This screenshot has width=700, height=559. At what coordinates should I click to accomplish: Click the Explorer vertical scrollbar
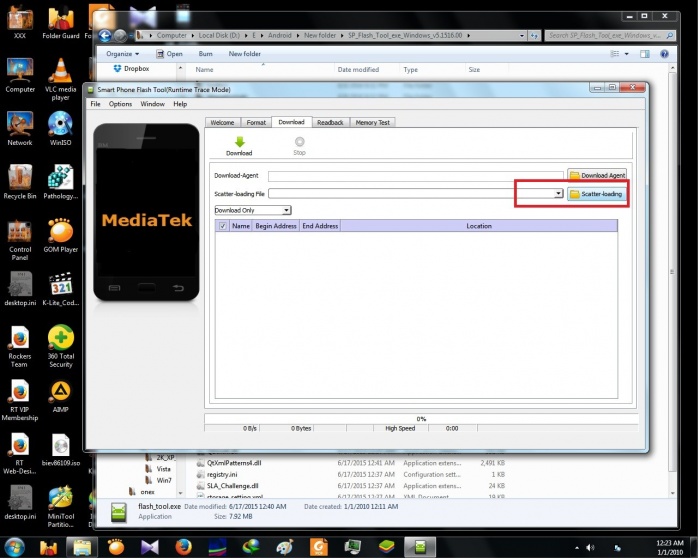[x=672, y=271]
